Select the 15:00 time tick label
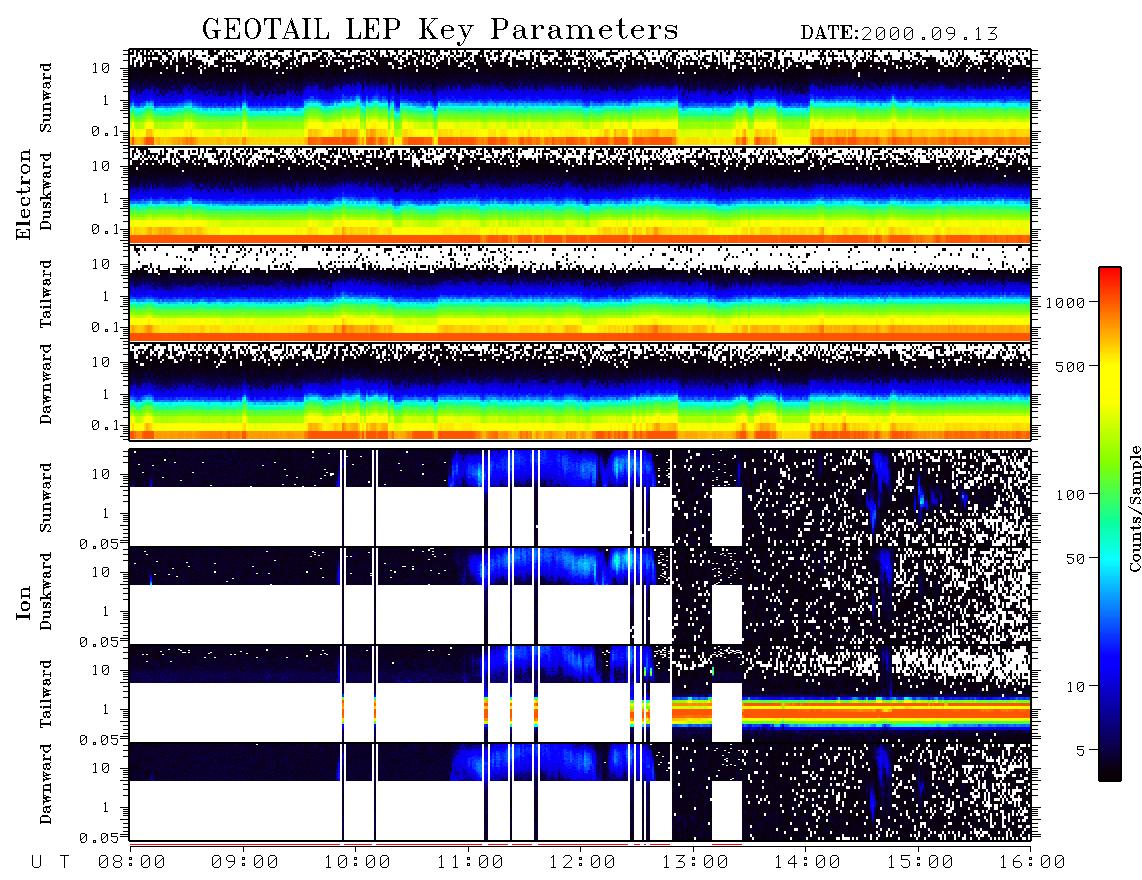 click(919, 862)
